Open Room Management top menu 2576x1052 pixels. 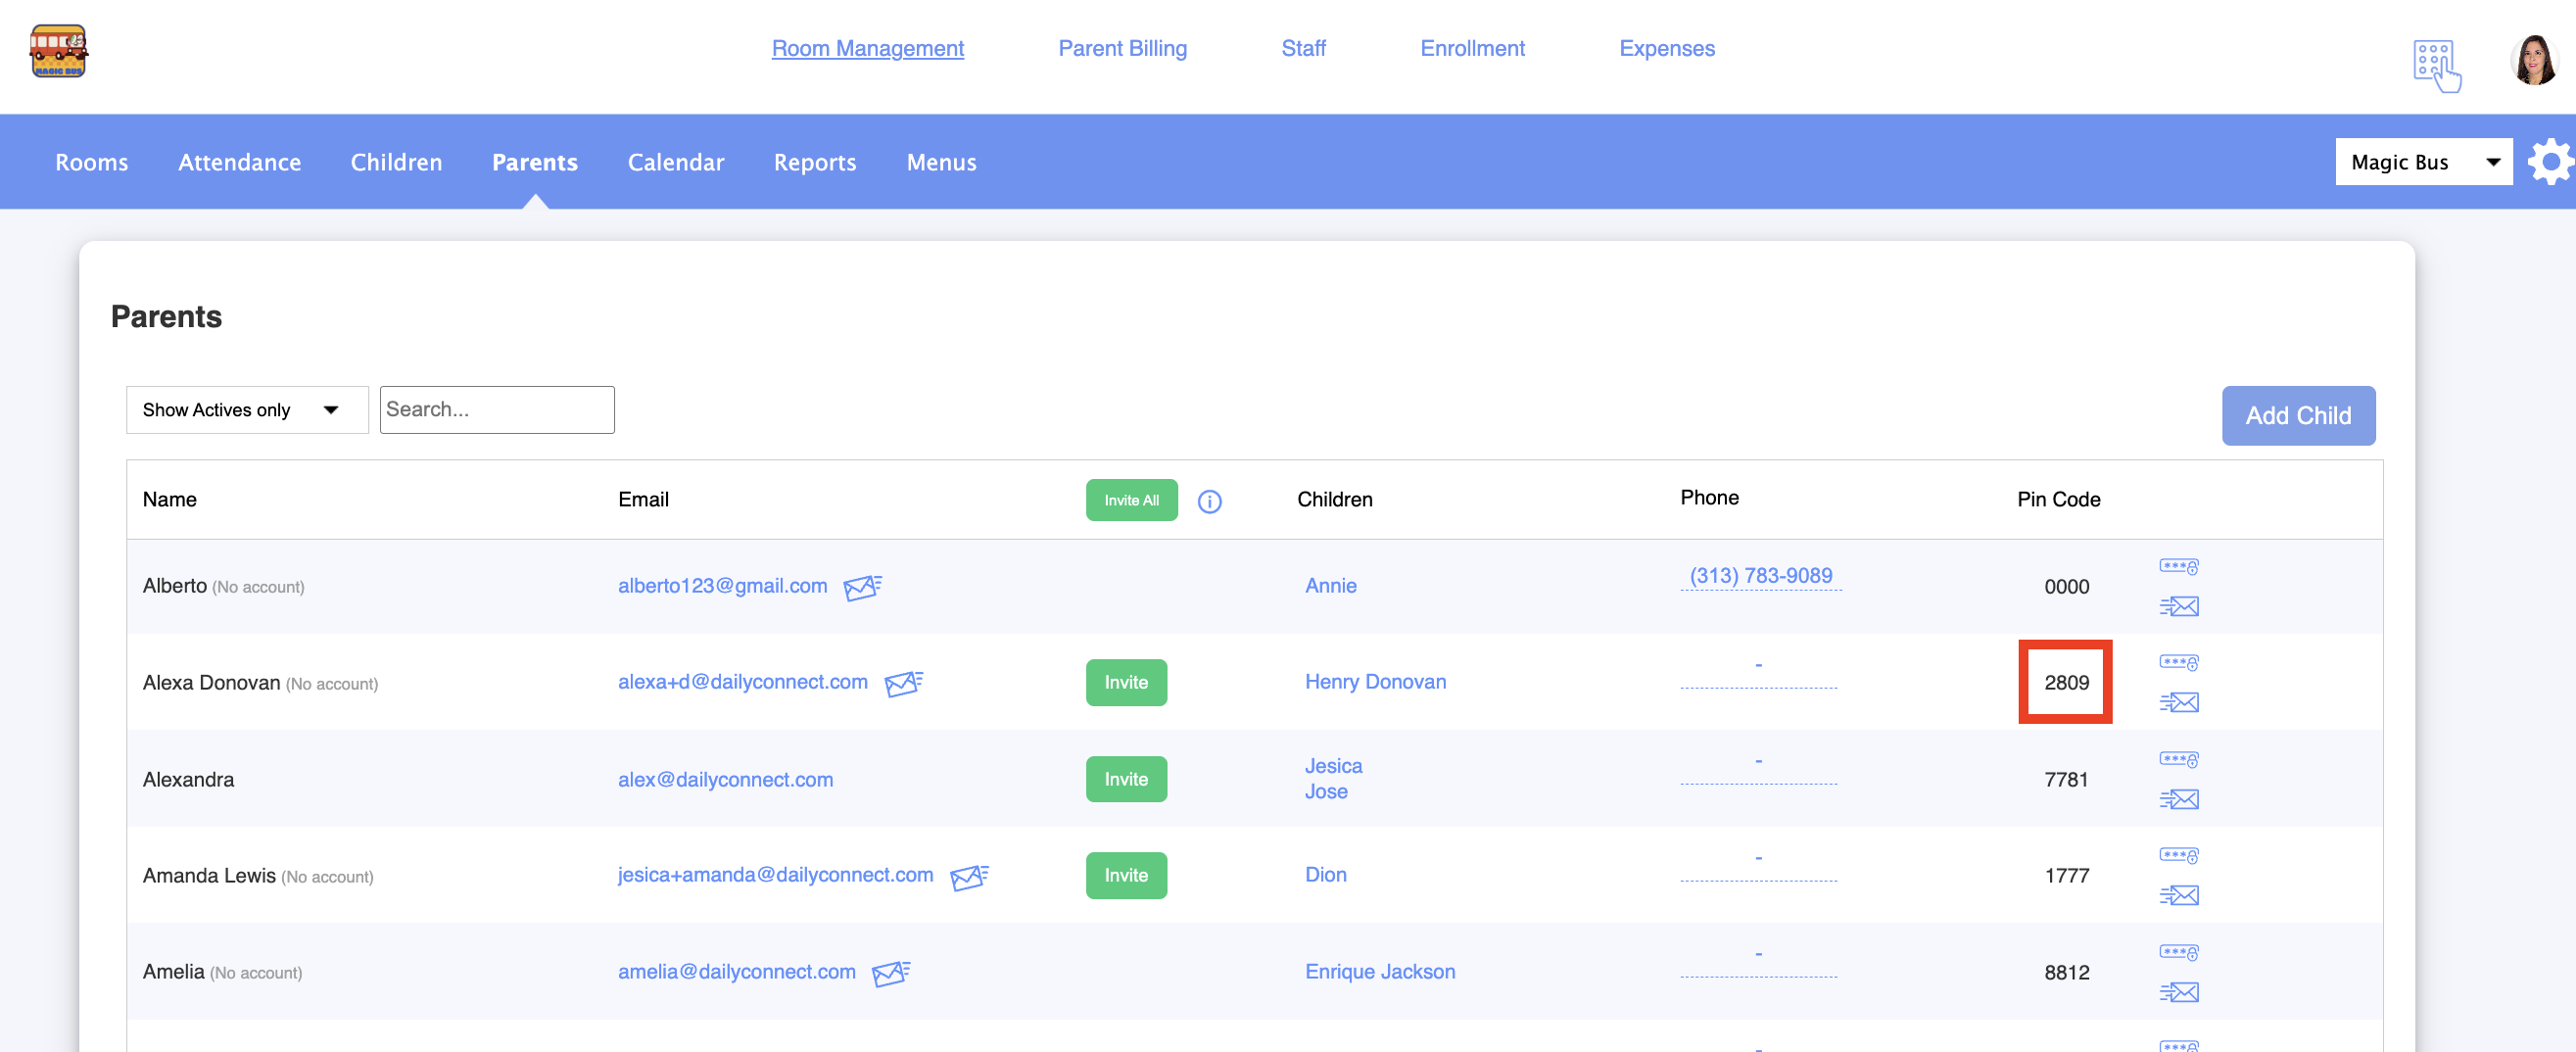pos(867,48)
